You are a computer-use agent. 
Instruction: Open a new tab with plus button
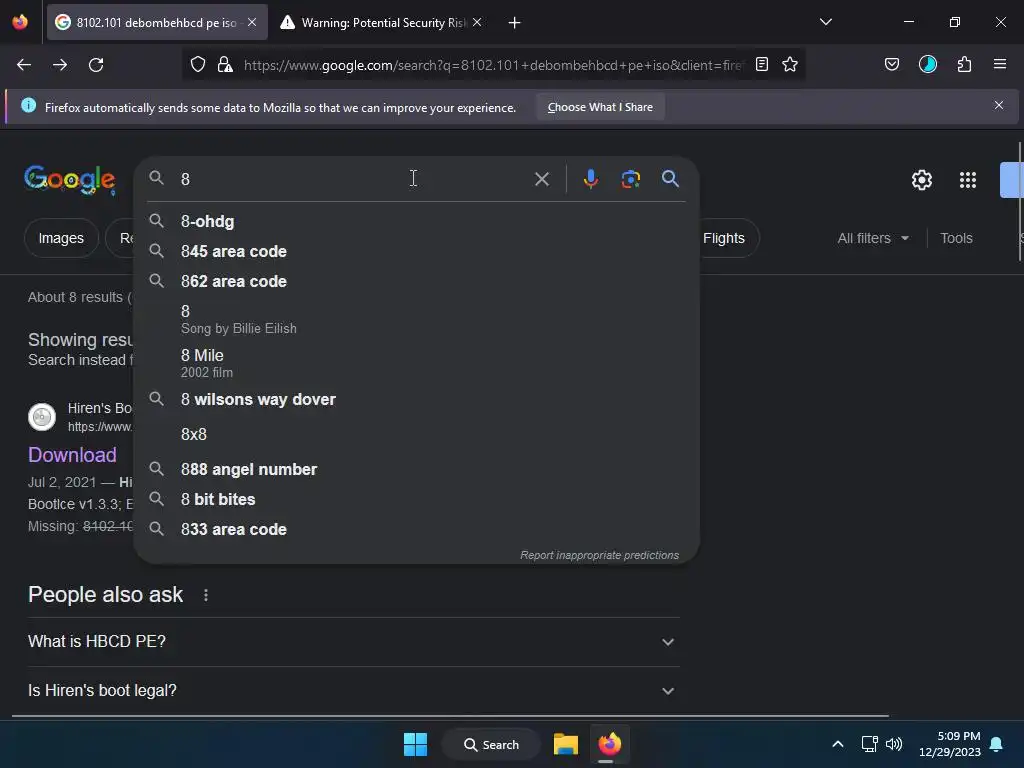[x=515, y=23]
